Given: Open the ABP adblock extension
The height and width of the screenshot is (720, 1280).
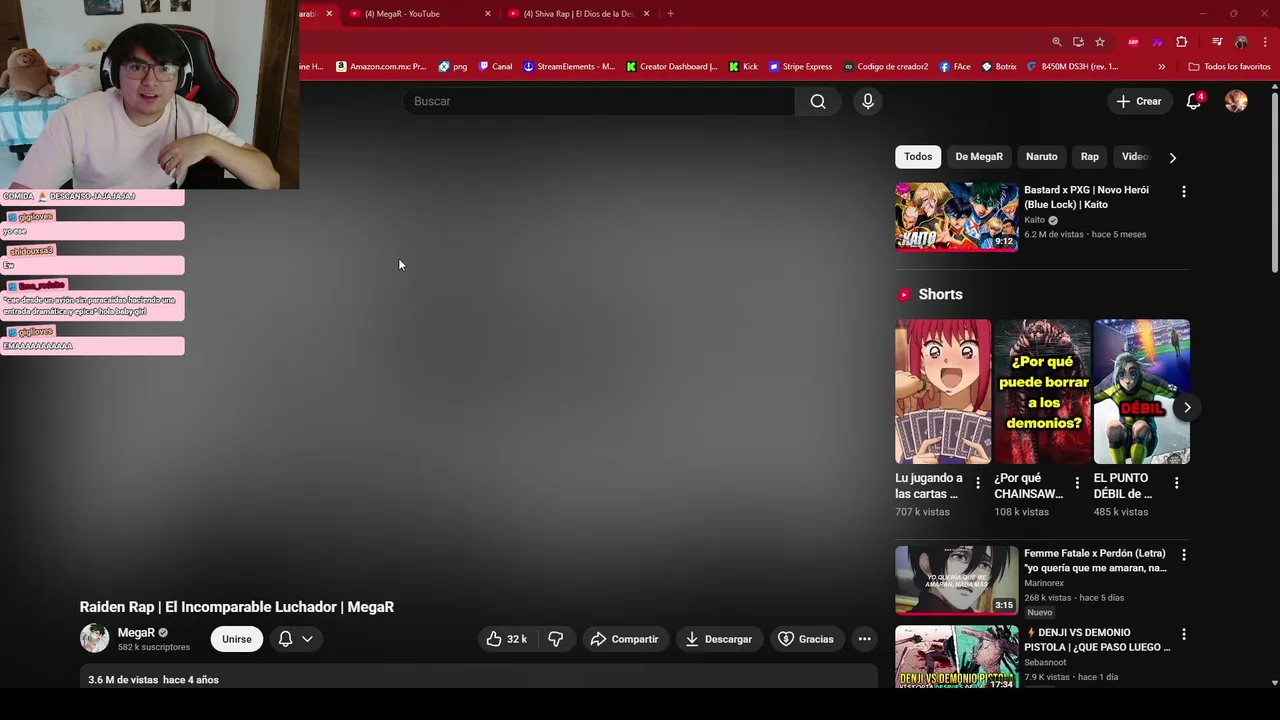Looking at the screenshot, I should (x=1133, y=42).
